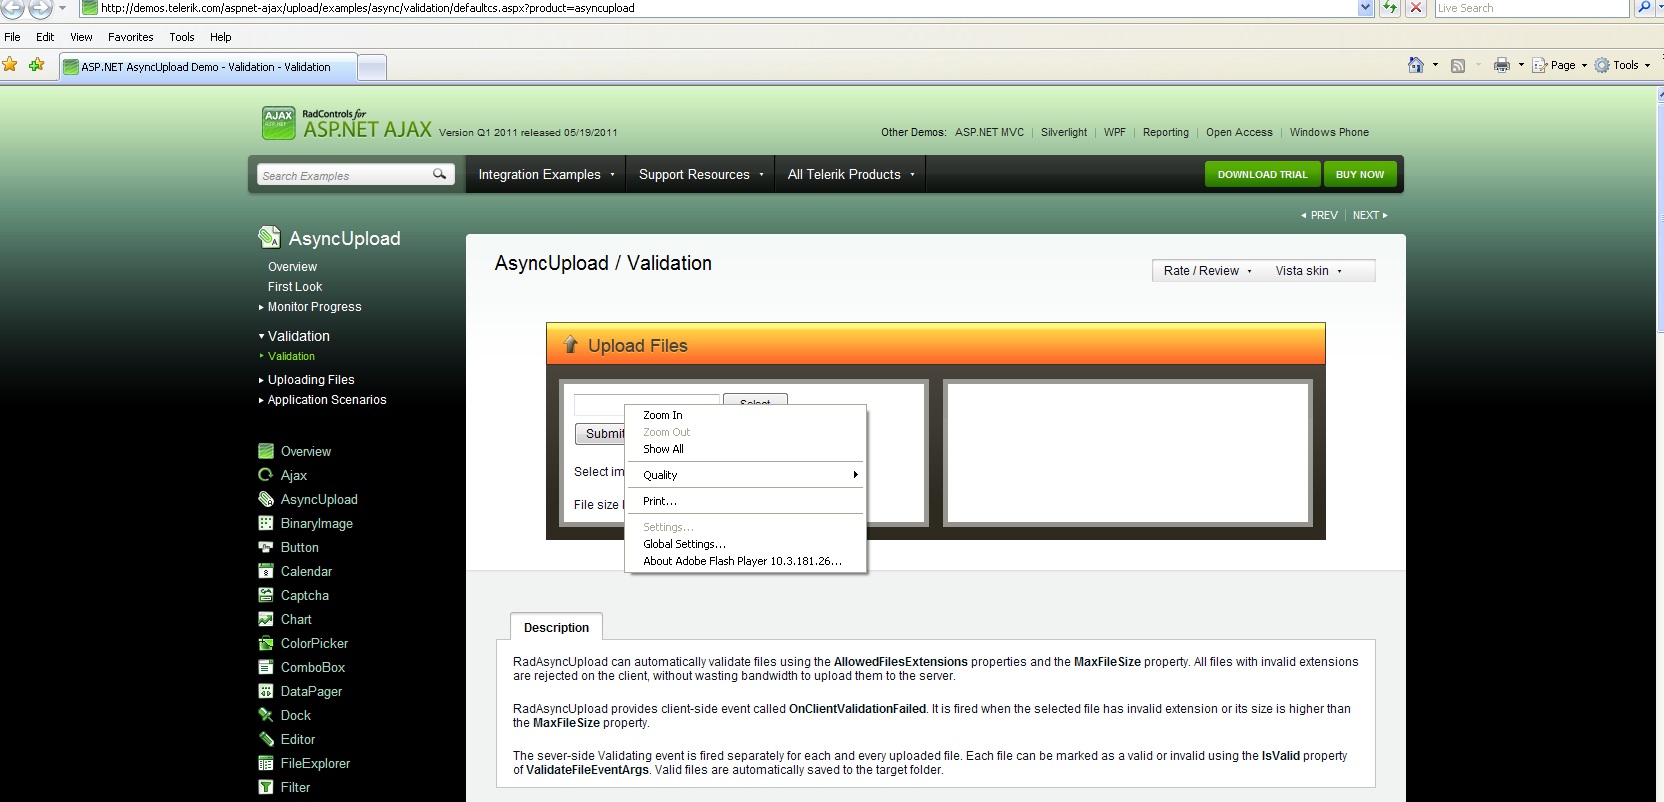The width and height of the screenshot is (1664, 802).
Task: Click the browser Home icon
Action: coord(1415,65)
